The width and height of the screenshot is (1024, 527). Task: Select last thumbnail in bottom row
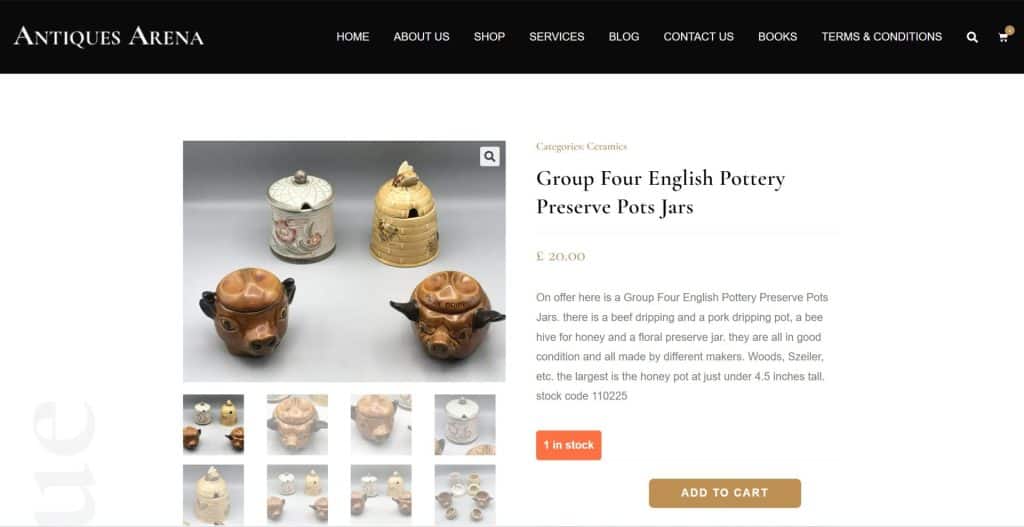click(465, 495)
